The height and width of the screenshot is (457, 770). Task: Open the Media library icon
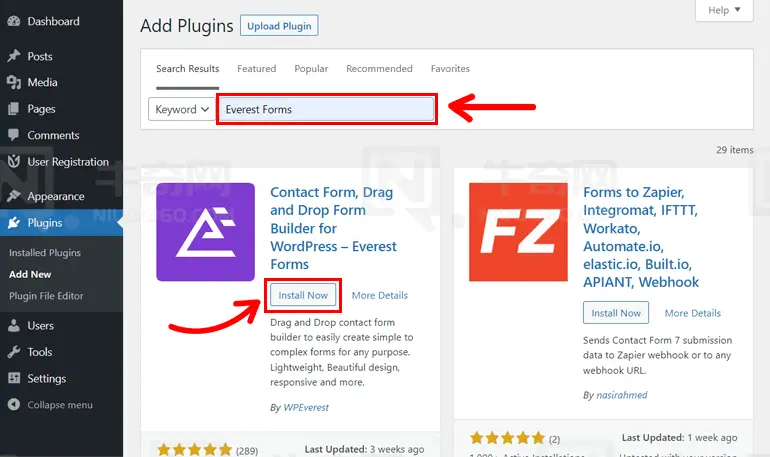click(14, 82)
